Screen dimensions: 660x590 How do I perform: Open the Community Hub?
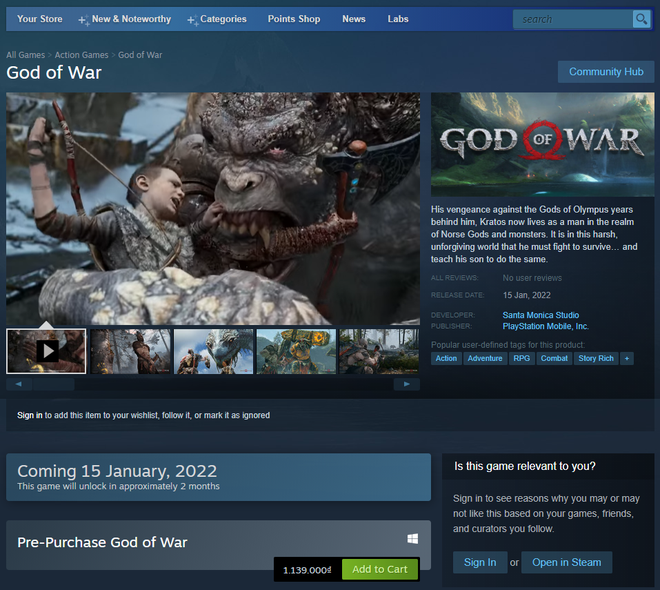tap(606, 72)
